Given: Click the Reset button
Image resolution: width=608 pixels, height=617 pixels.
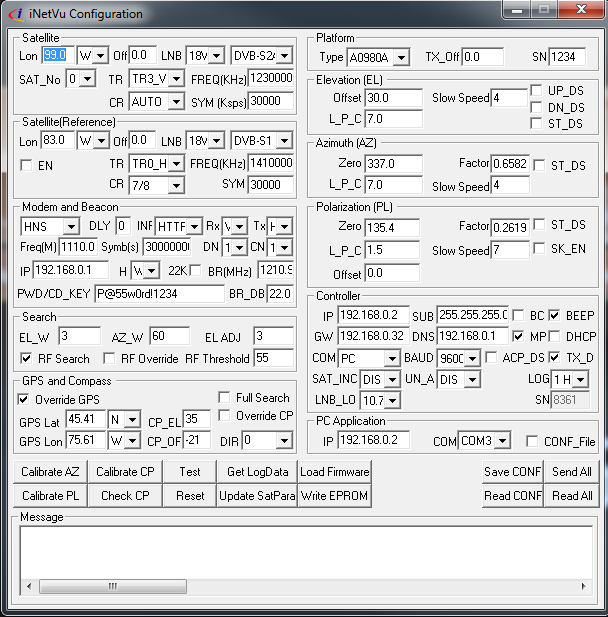Looking at the screenshot, I should 190,495.
